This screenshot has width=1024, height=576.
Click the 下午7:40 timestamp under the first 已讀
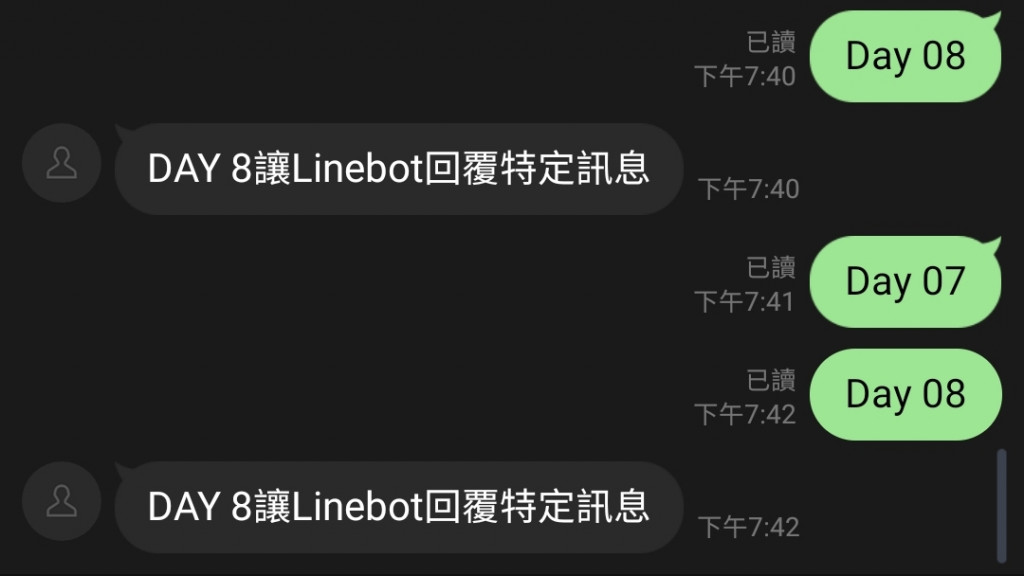click(745, 76)
